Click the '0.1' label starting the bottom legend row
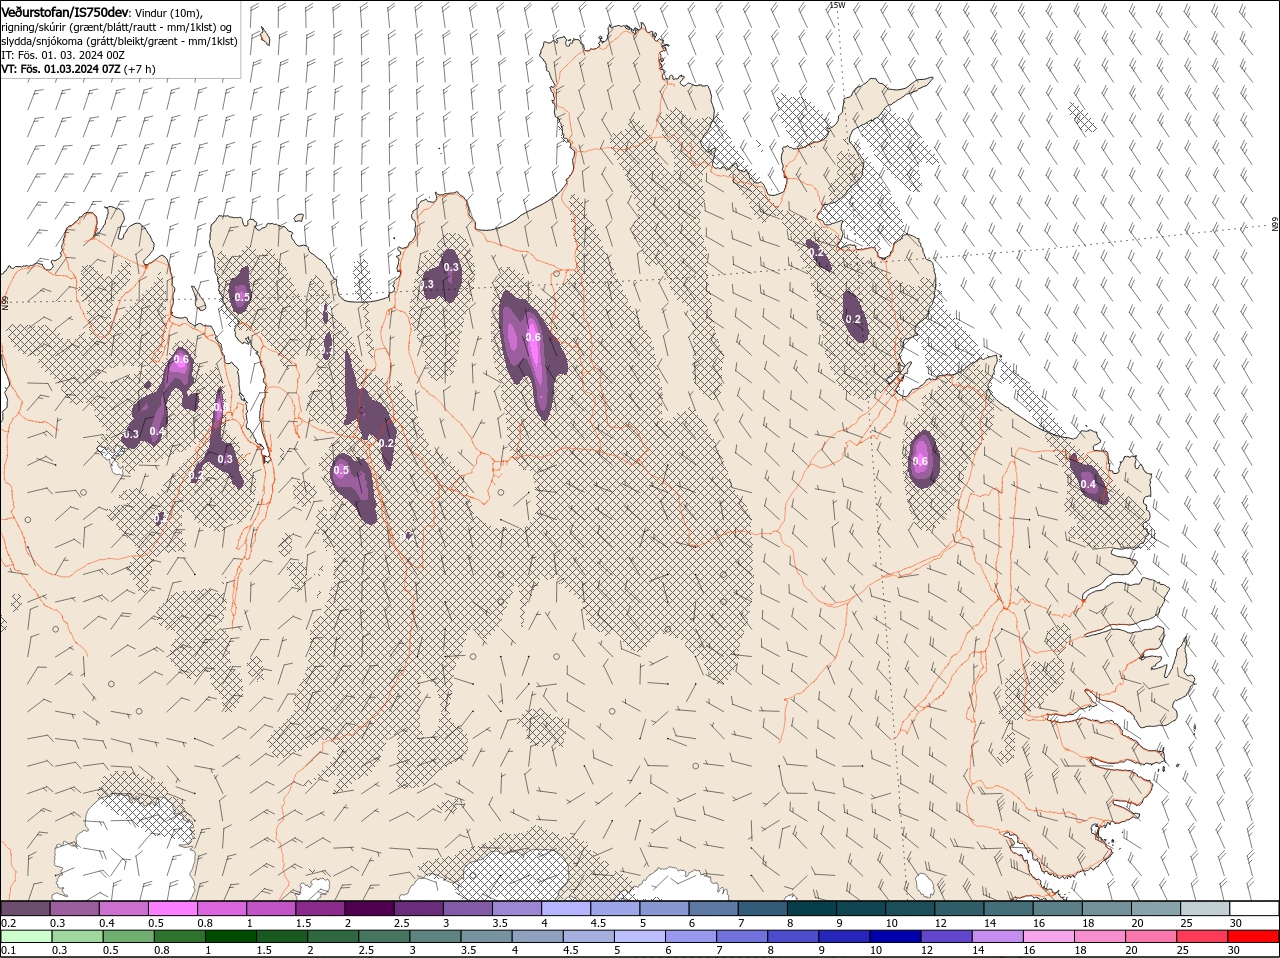The image size is (1280, 958). tap(8, 950)
